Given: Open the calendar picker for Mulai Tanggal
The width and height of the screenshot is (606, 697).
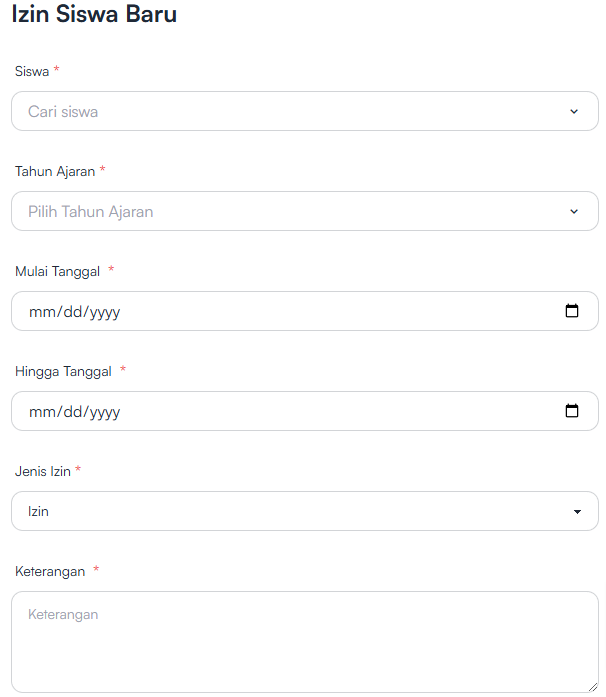Looking at the screenshot, I should [571, 311].
